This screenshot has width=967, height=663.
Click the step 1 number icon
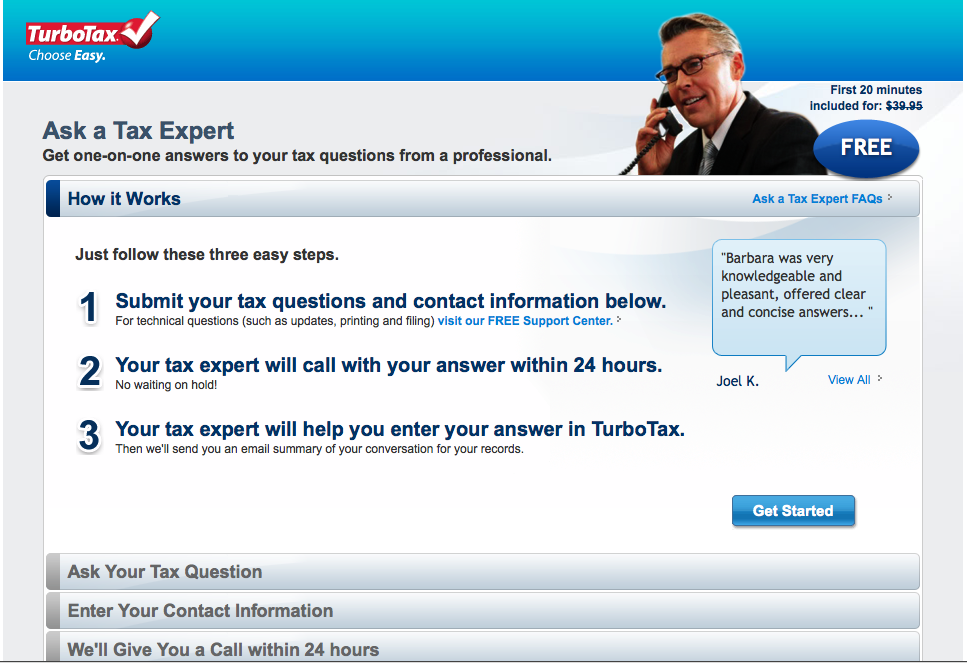point(89,308)
